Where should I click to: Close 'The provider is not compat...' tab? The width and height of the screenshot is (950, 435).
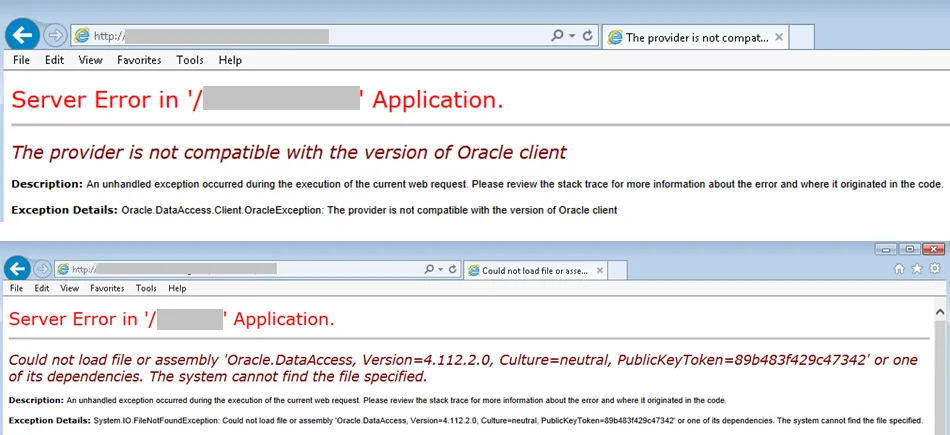tap(779, 37)
